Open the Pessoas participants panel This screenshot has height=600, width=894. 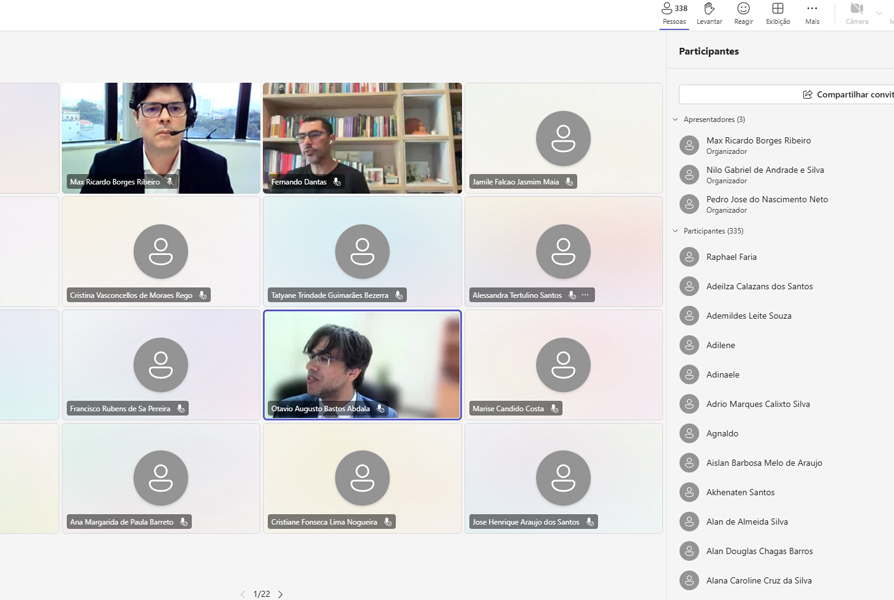674,14
